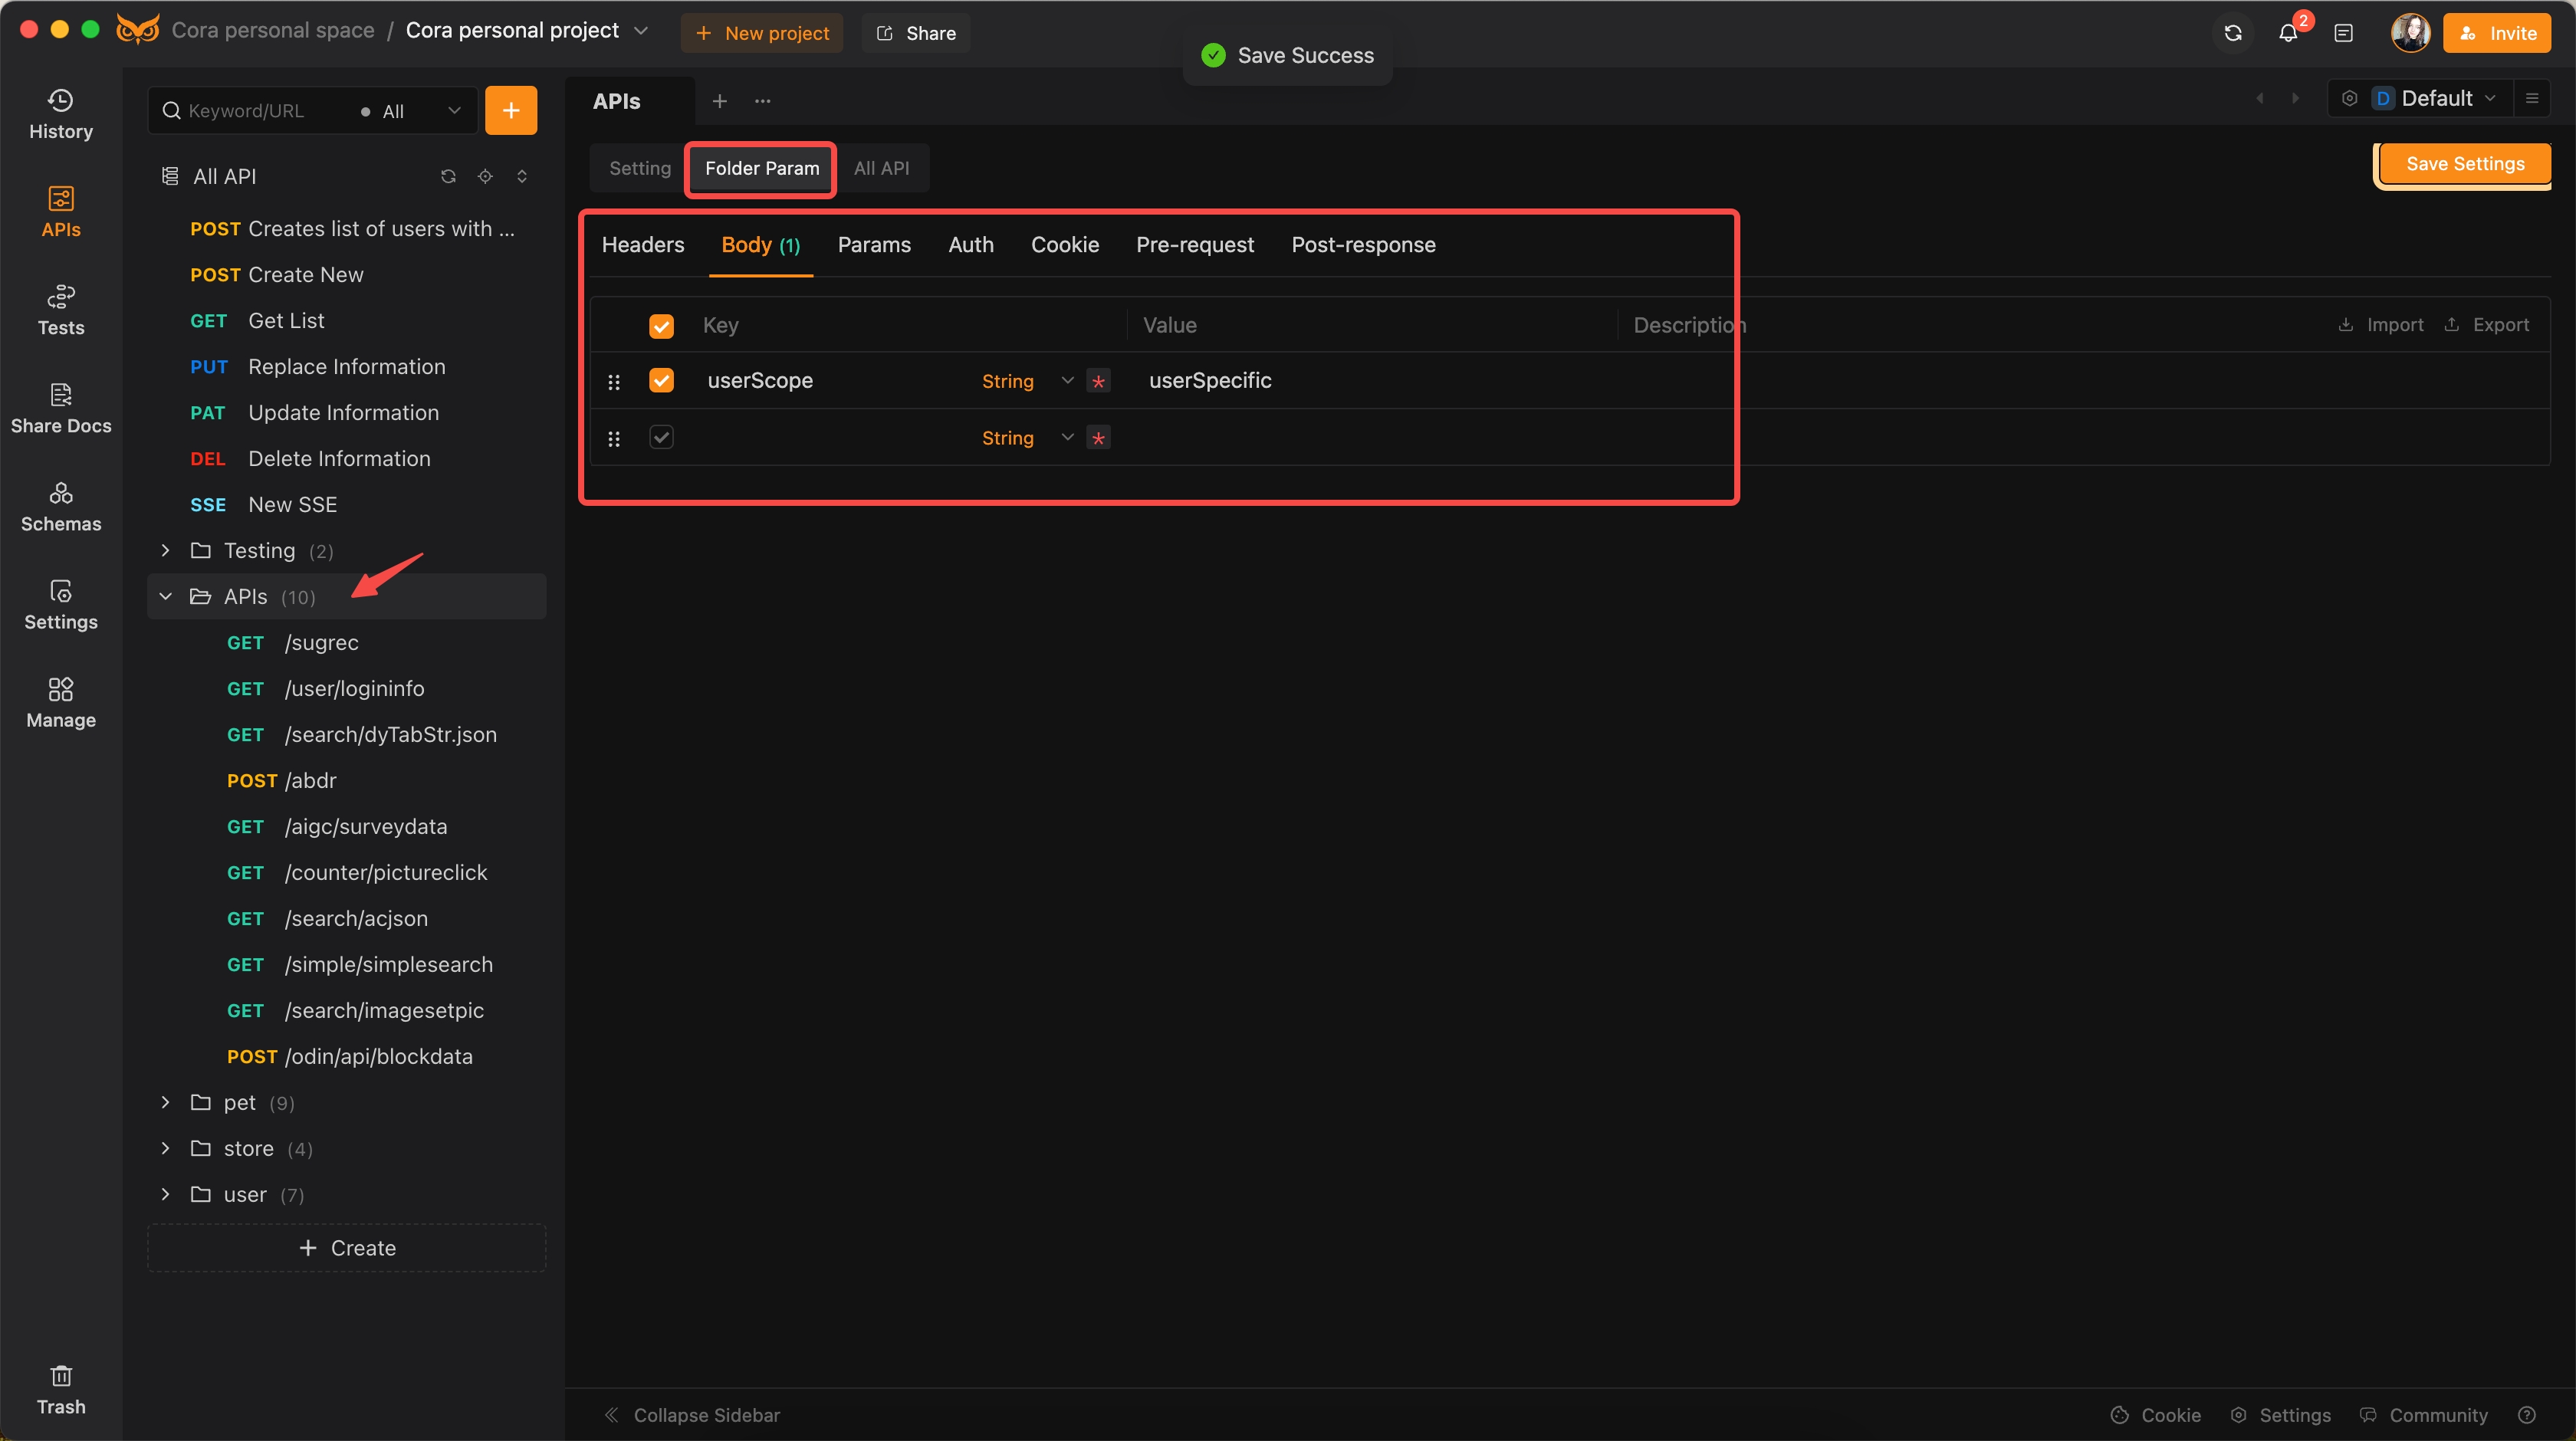The height and width of the screenshot is (1441, 2576).
Task: Expand the pet folder in sidebar
Action: click(166, 1101)
